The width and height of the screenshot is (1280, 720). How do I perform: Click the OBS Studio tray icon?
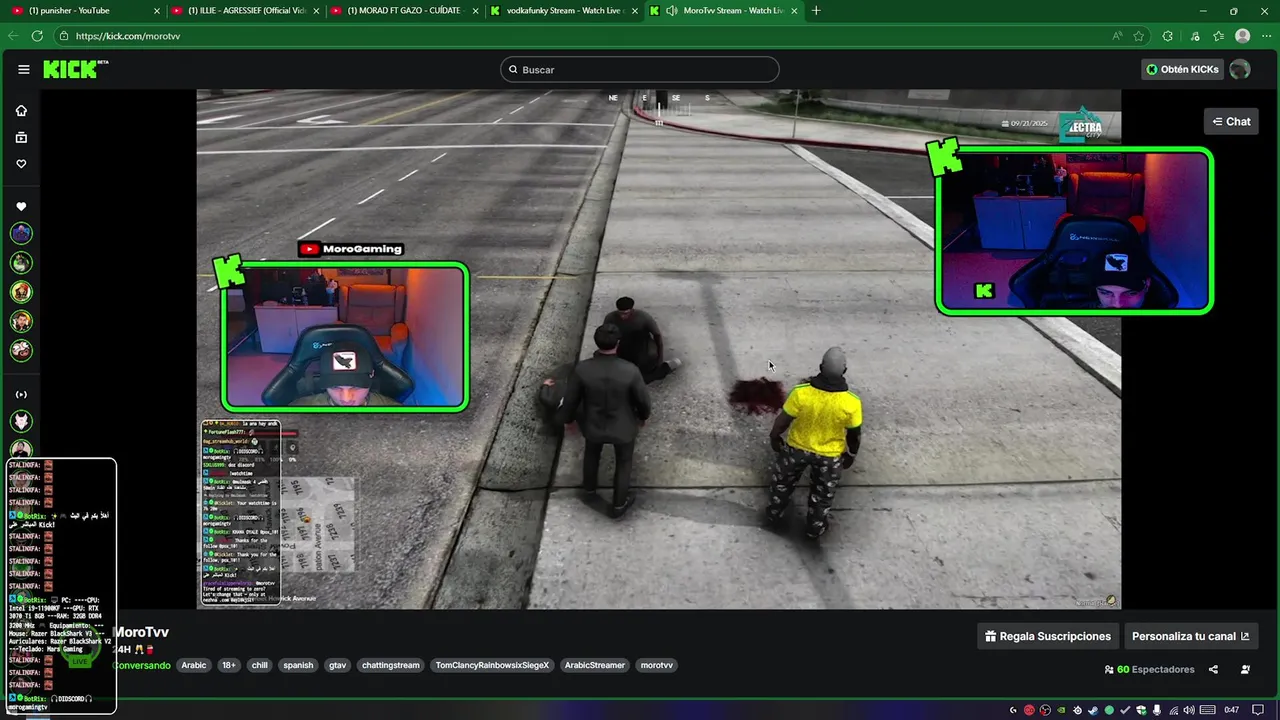1045,710
